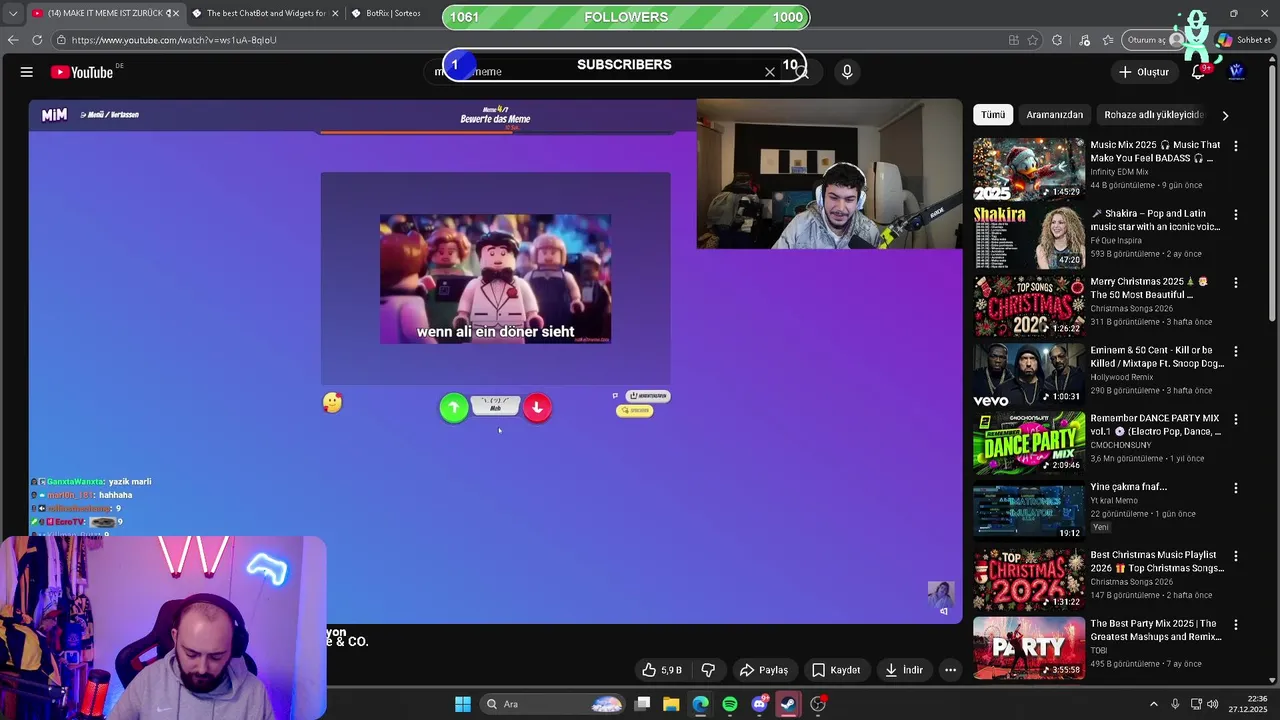Open options for Remember DANCE PARTY MIX
The width and height of the screenshot is (1280, 720).
[x=1236, y=420]
